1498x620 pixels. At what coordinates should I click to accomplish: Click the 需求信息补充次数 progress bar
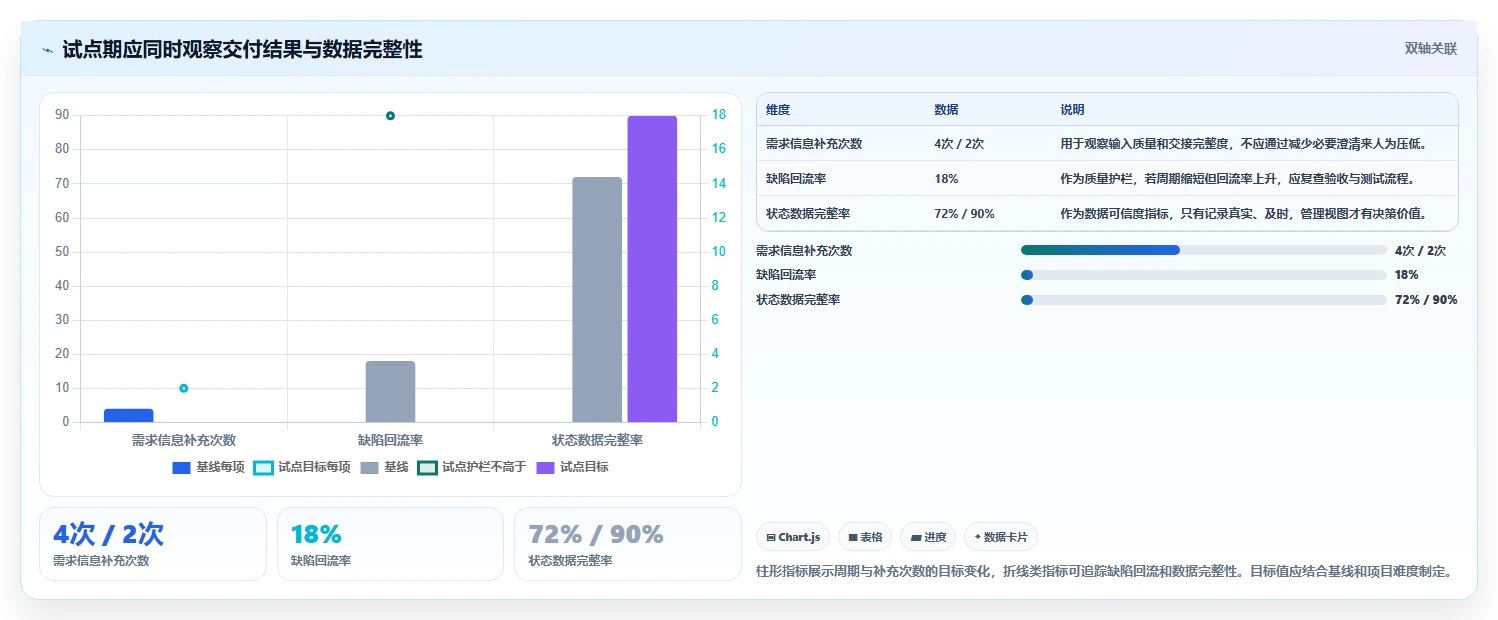1203,250
